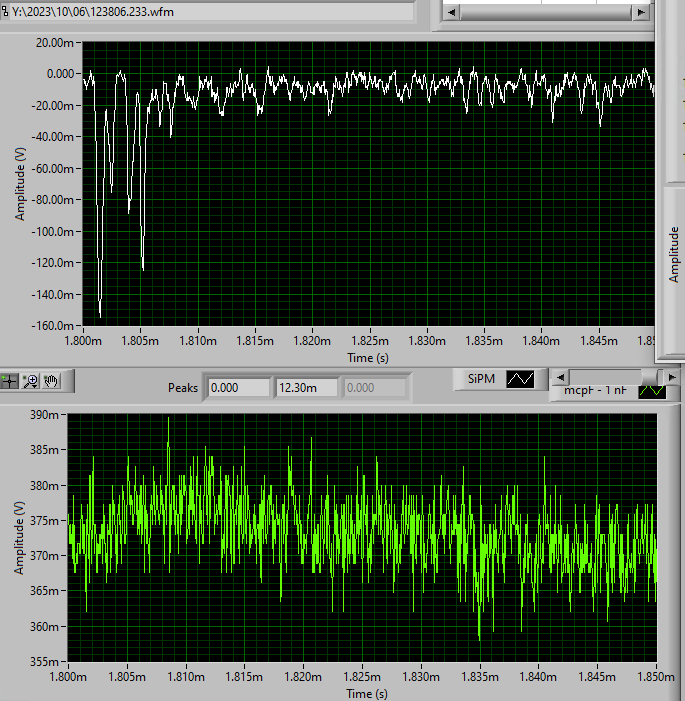The image size is (685, 701).
Task: Click 1.800m X-axis start on green graph
Action: click(x=68, y=677)
